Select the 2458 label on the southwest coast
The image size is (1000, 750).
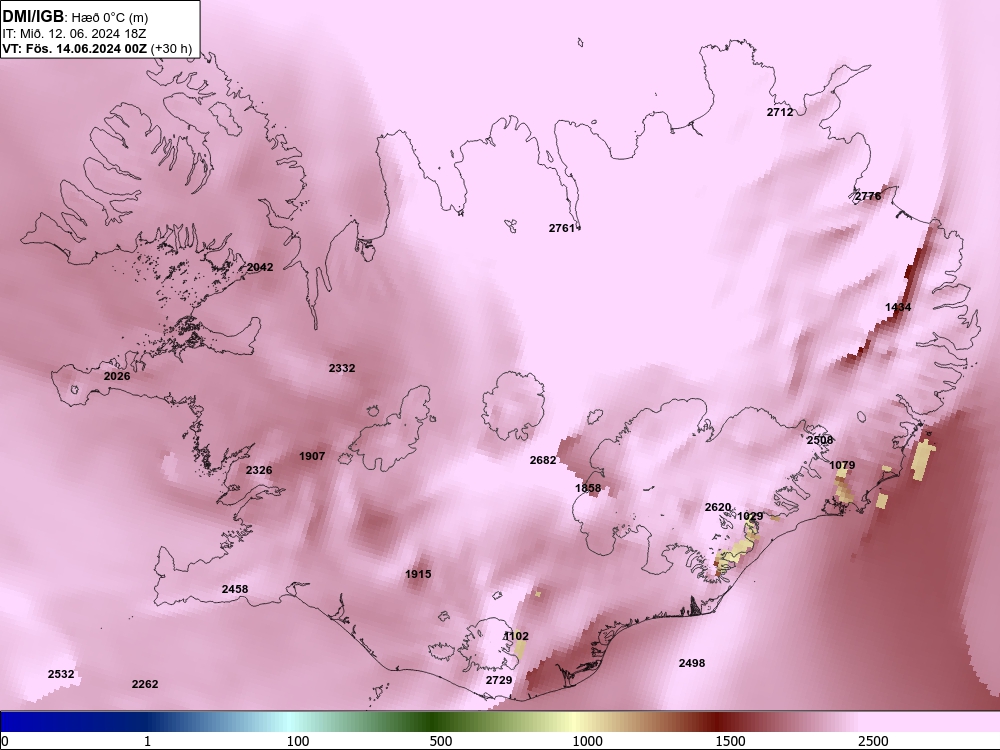pos(235,589)
